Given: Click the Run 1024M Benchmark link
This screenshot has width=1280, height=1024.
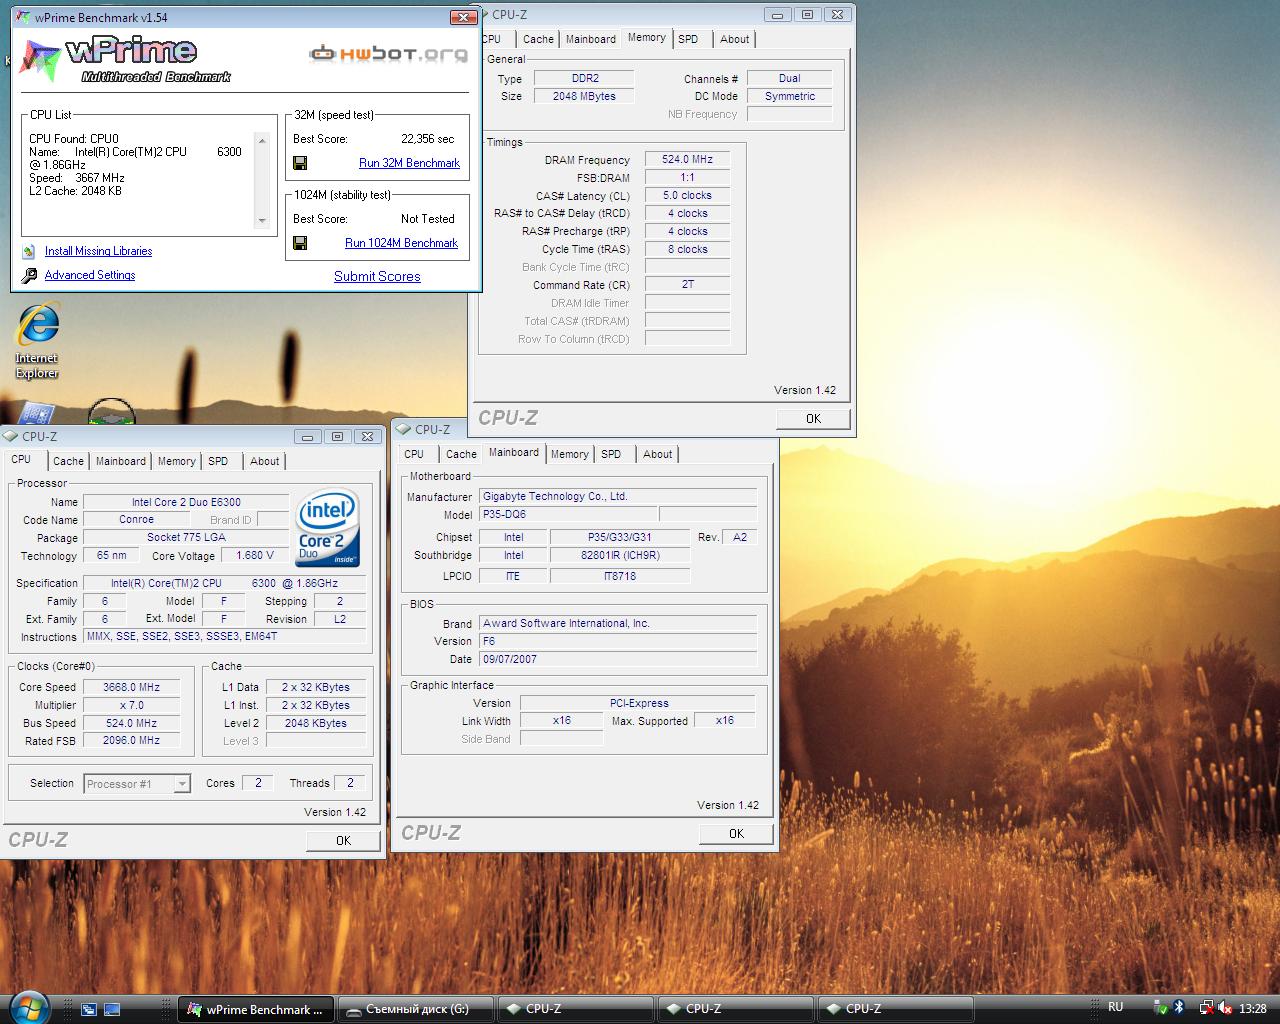Looking at the screenshot, I should (401, 243).
